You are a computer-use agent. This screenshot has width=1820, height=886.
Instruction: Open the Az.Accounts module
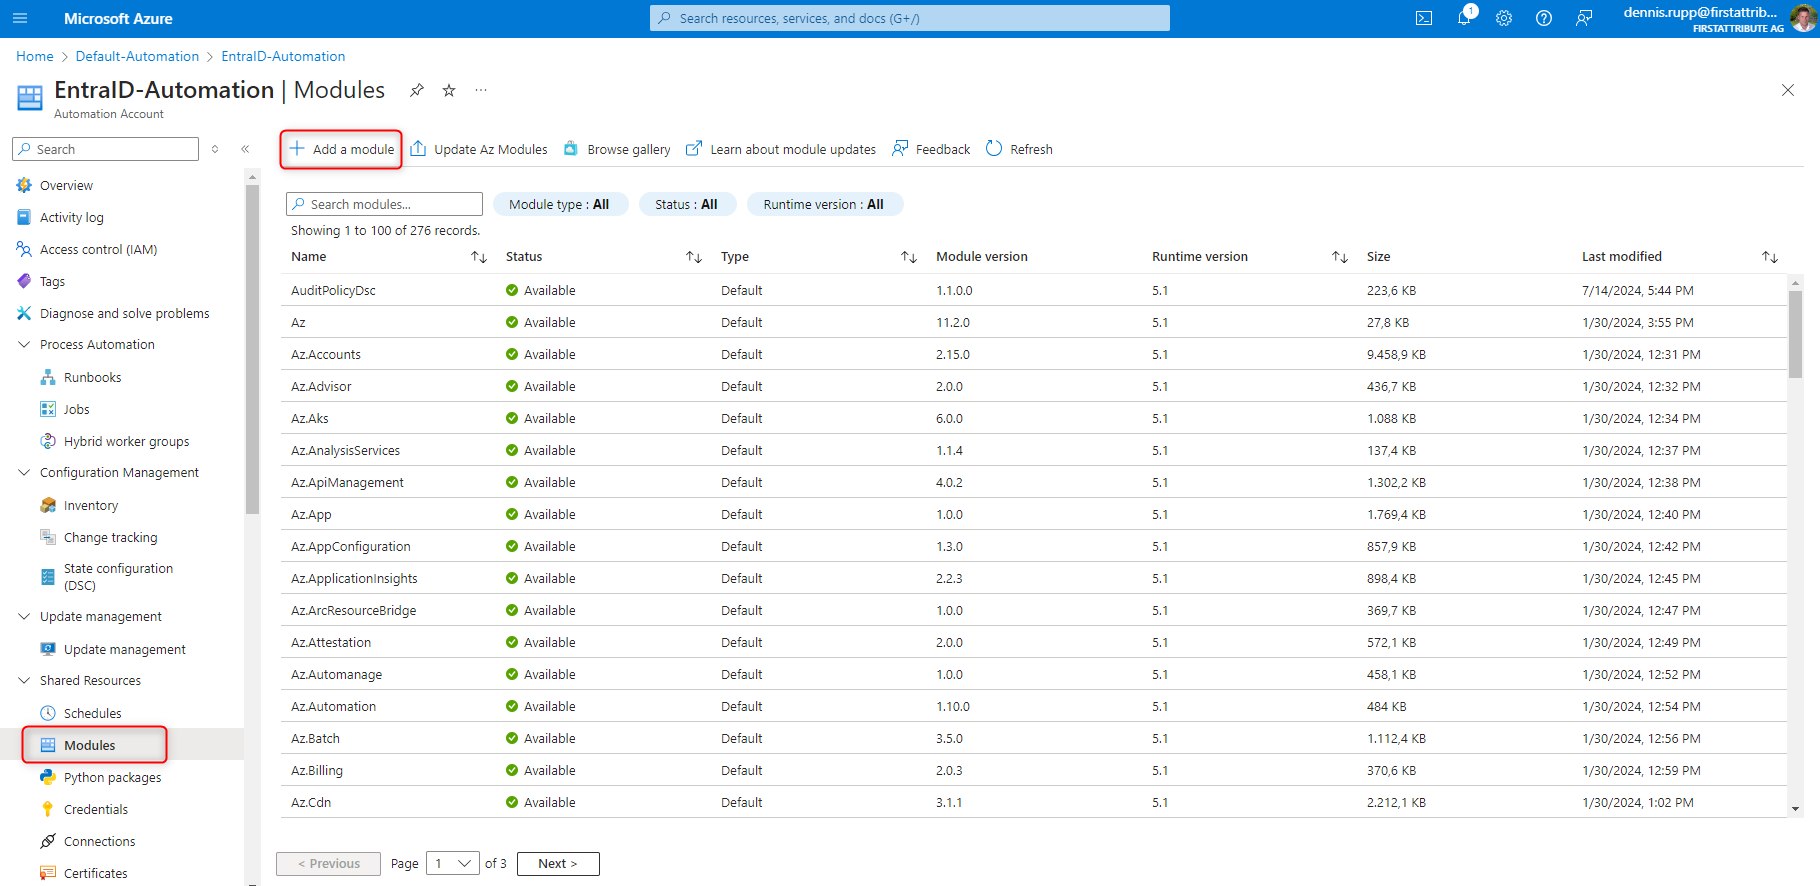click(326, 354)
